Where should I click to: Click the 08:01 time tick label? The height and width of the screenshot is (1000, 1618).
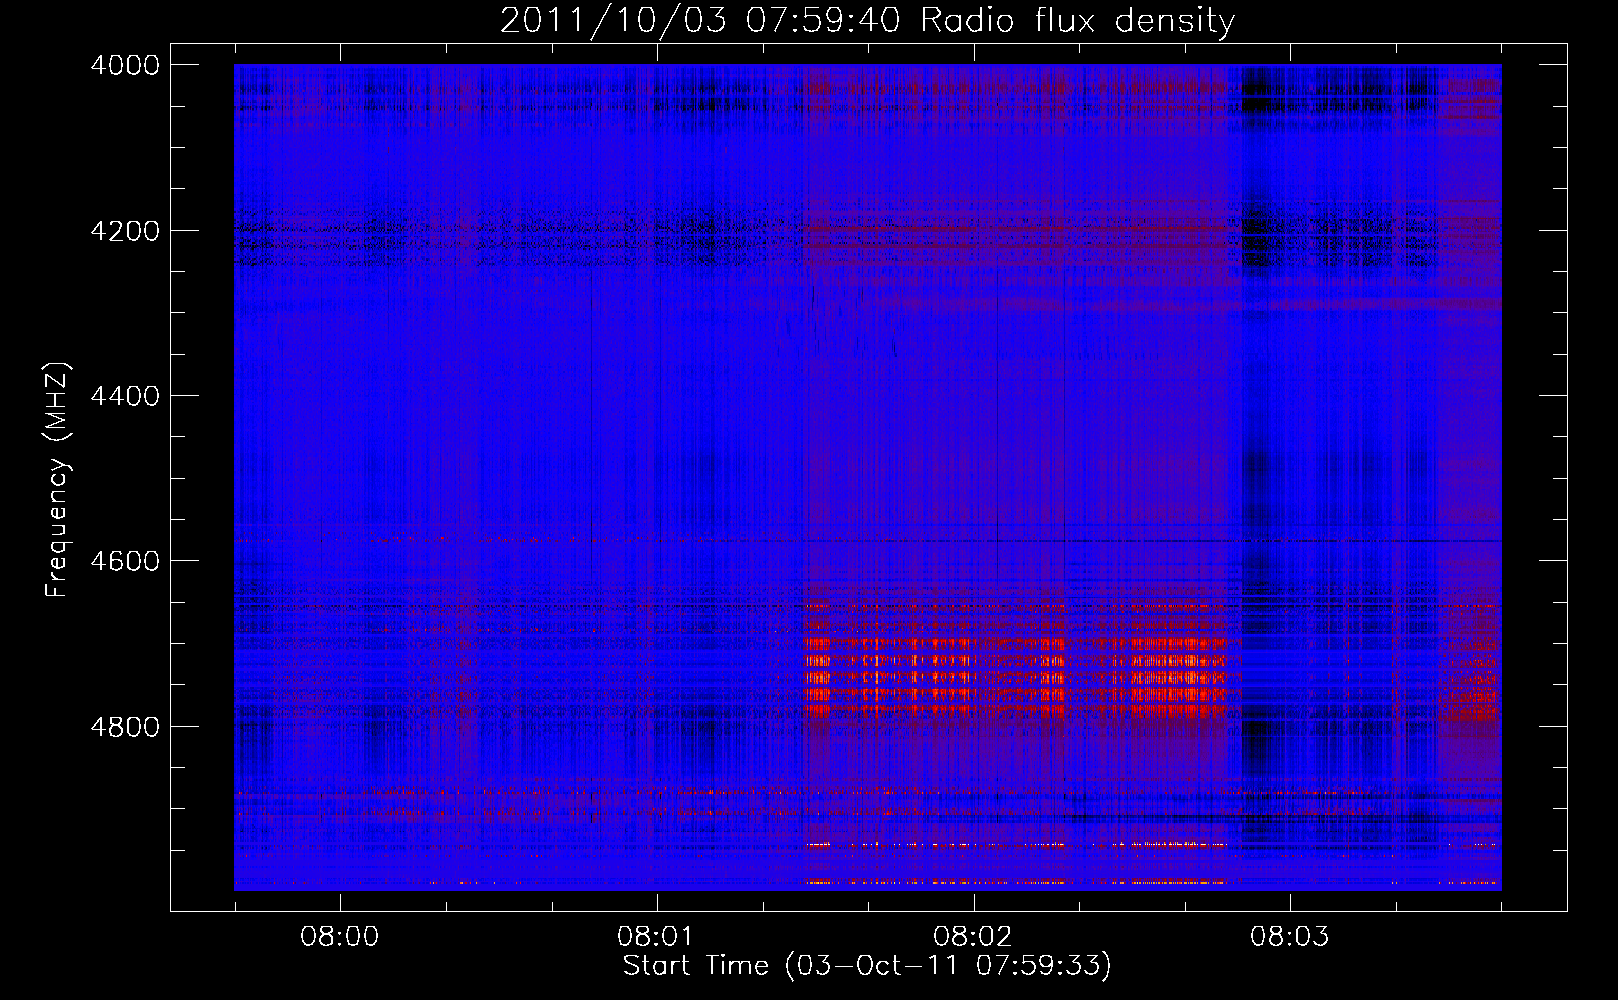pyautogui.click(x=657, y=937)
